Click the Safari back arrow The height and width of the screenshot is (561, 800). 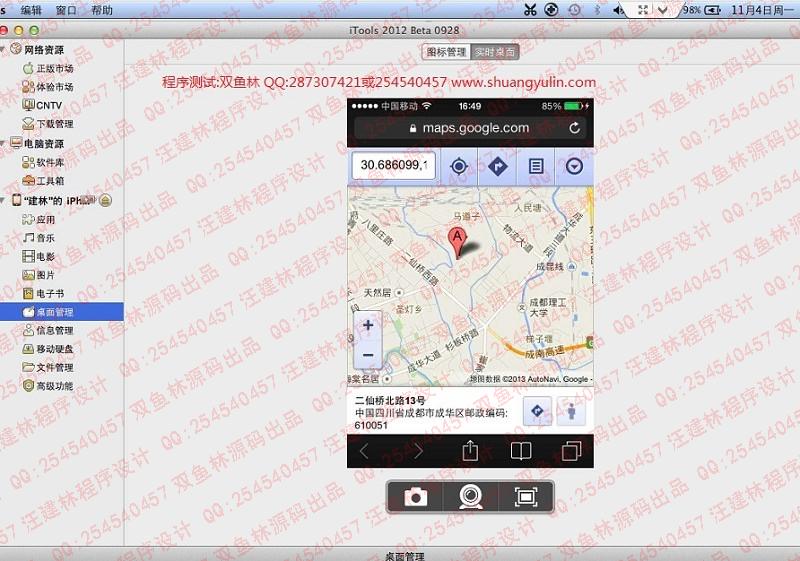[364, 451]
